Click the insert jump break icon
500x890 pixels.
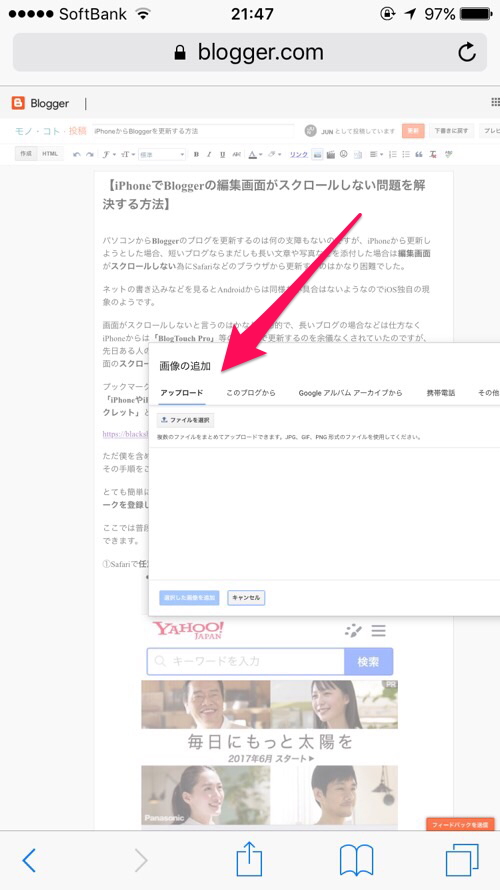point(358,154)
